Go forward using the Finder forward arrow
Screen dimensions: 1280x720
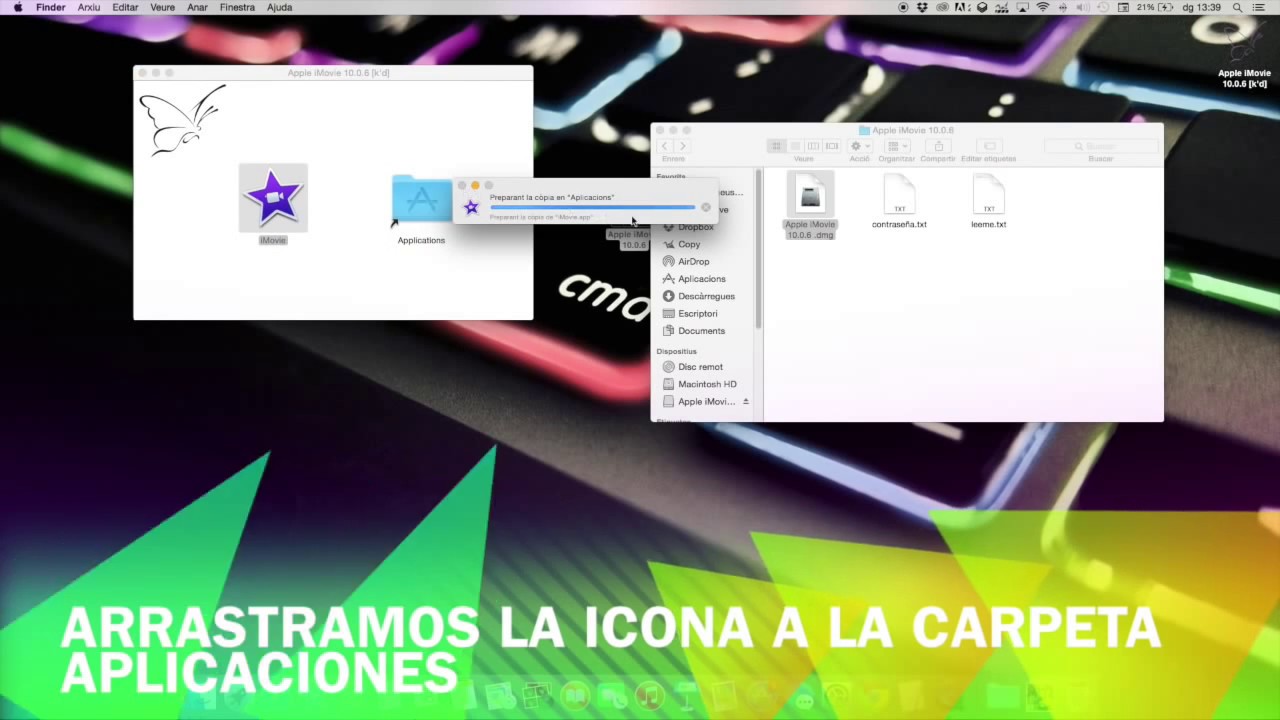(x=682, y=146)
